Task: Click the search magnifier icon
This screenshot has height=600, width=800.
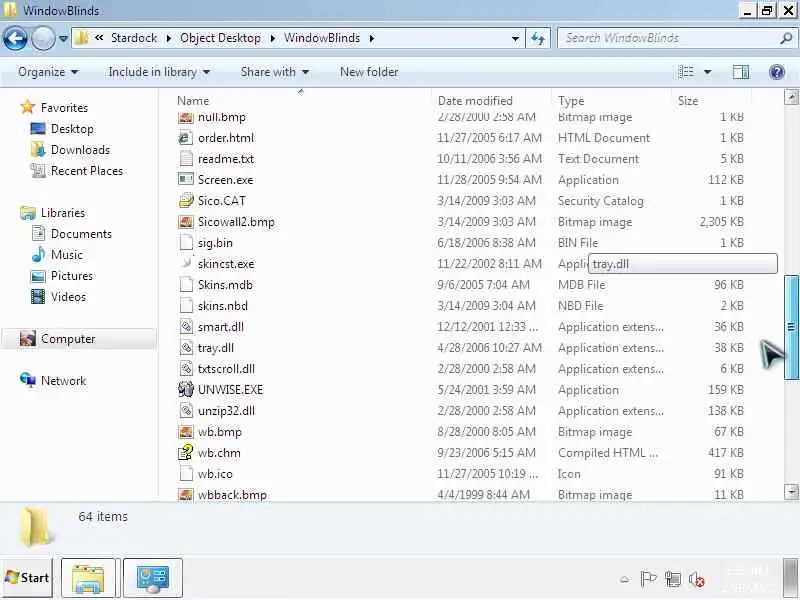Action: coord(786,38)
